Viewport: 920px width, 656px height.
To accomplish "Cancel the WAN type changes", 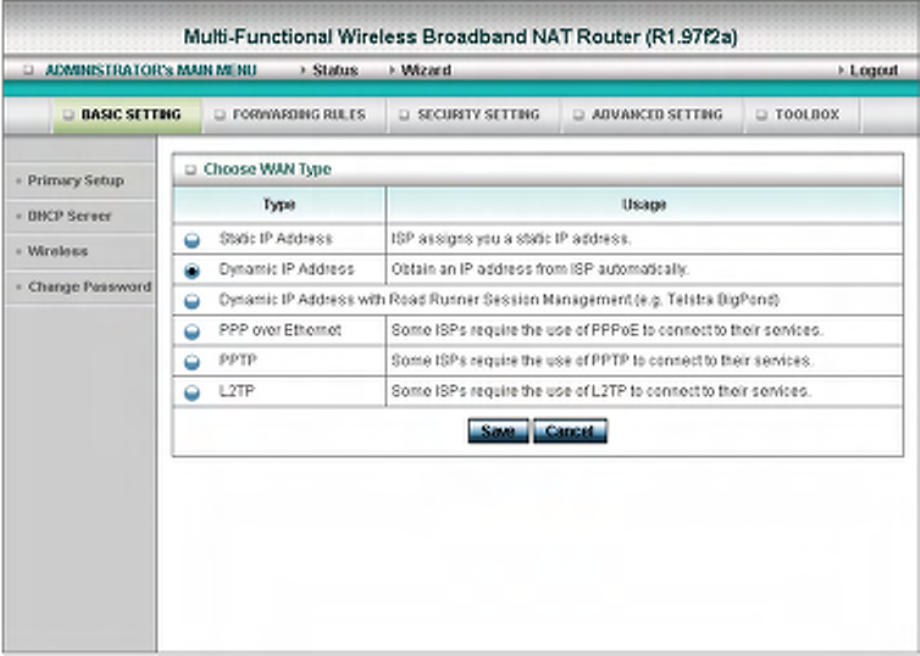I will tap(570, 431).
